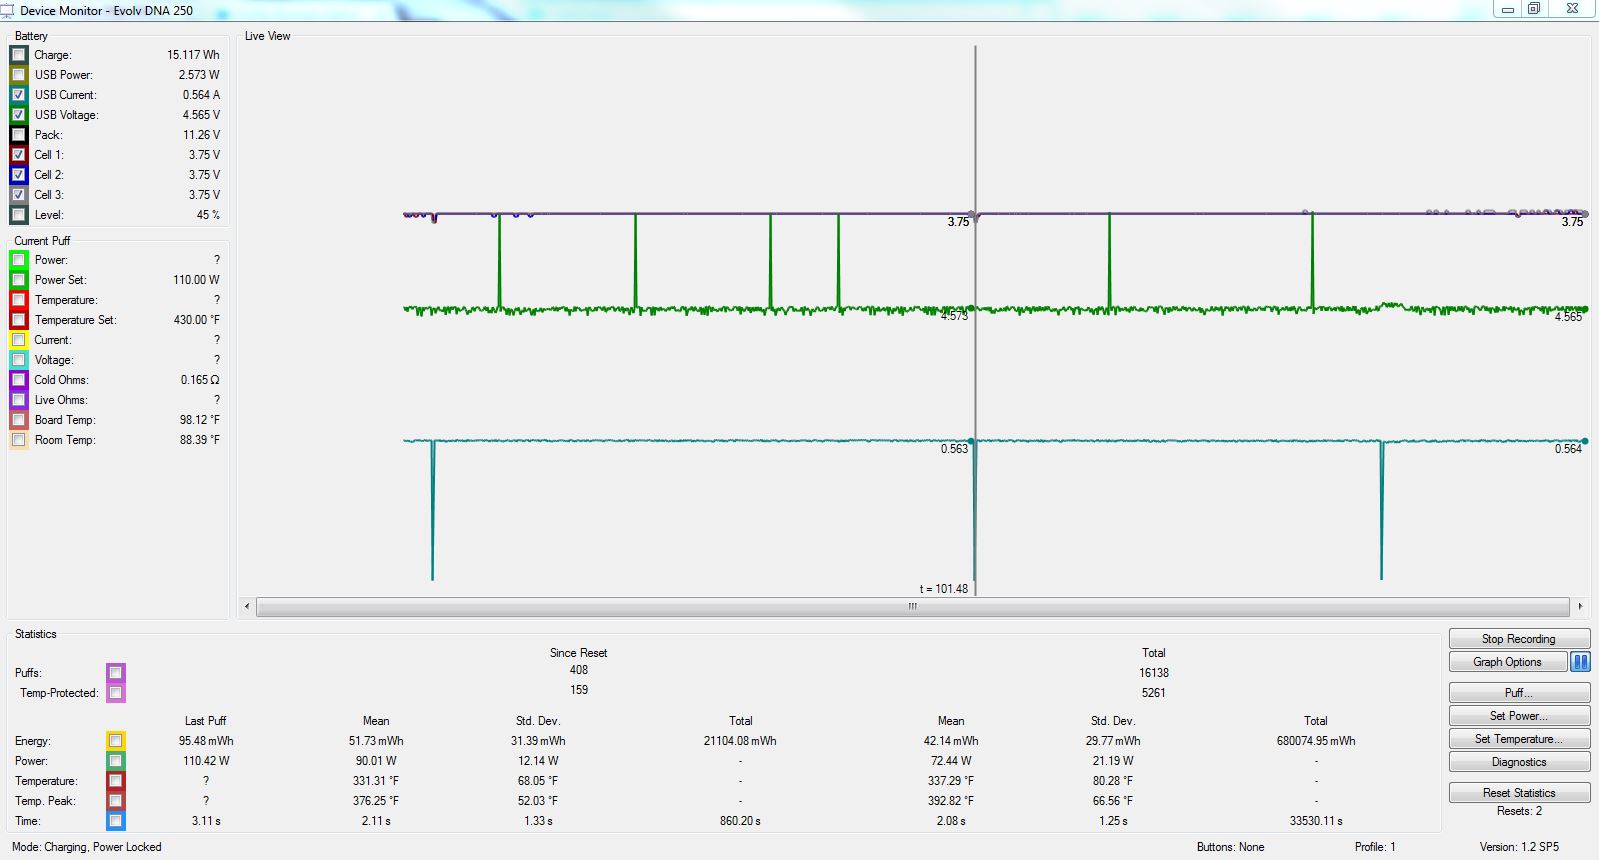The width and height of the screenshot is (1599, 860).
Task: Open the Graph Options menu
Action: (x=1507, y=662)
